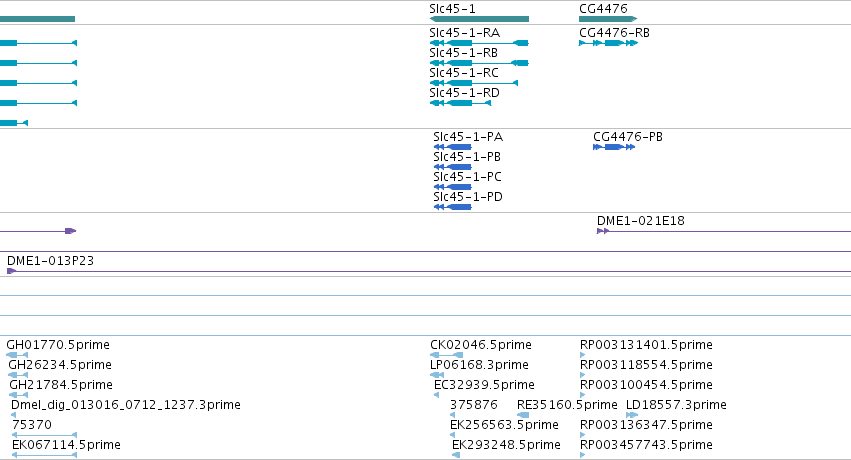Viewport: 851px width, 460px height.
Task: Click the Slc45-1-RD label
Action: (x=465, y=93)
